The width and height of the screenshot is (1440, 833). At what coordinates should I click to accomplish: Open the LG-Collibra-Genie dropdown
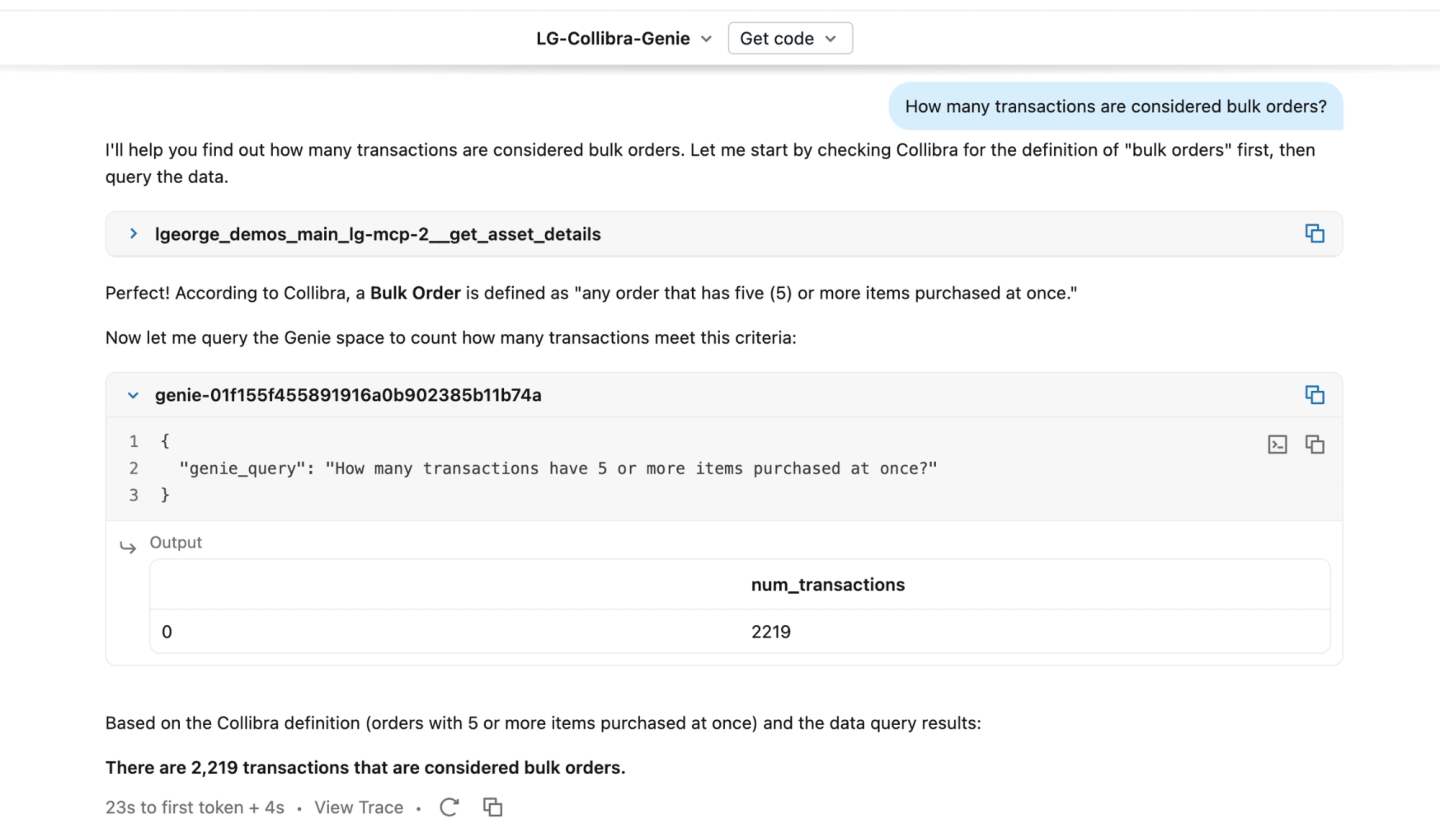click(x=624, y=38)
